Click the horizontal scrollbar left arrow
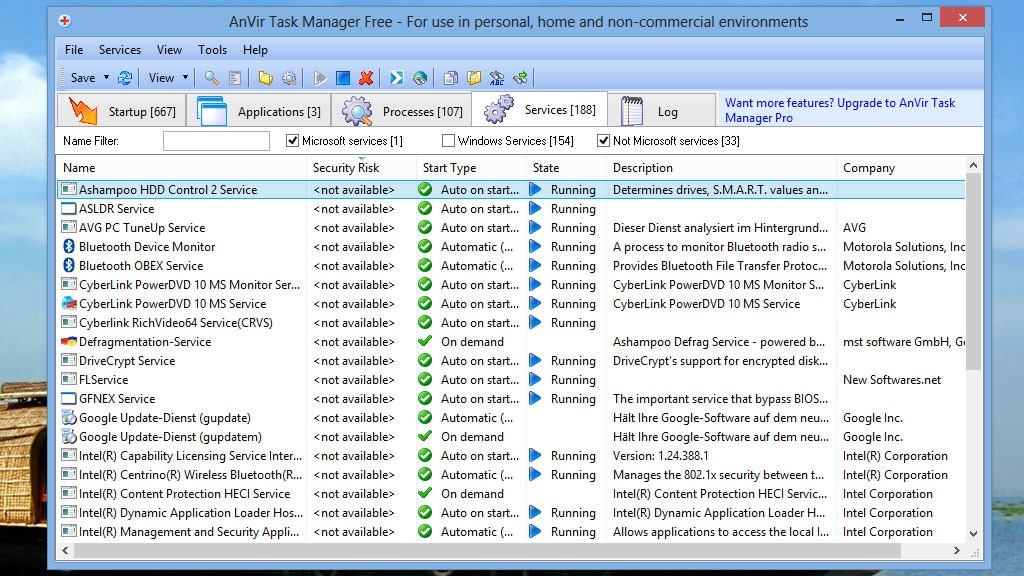The width and height of the screenshot is (1024, 576). tap(65, 551)
